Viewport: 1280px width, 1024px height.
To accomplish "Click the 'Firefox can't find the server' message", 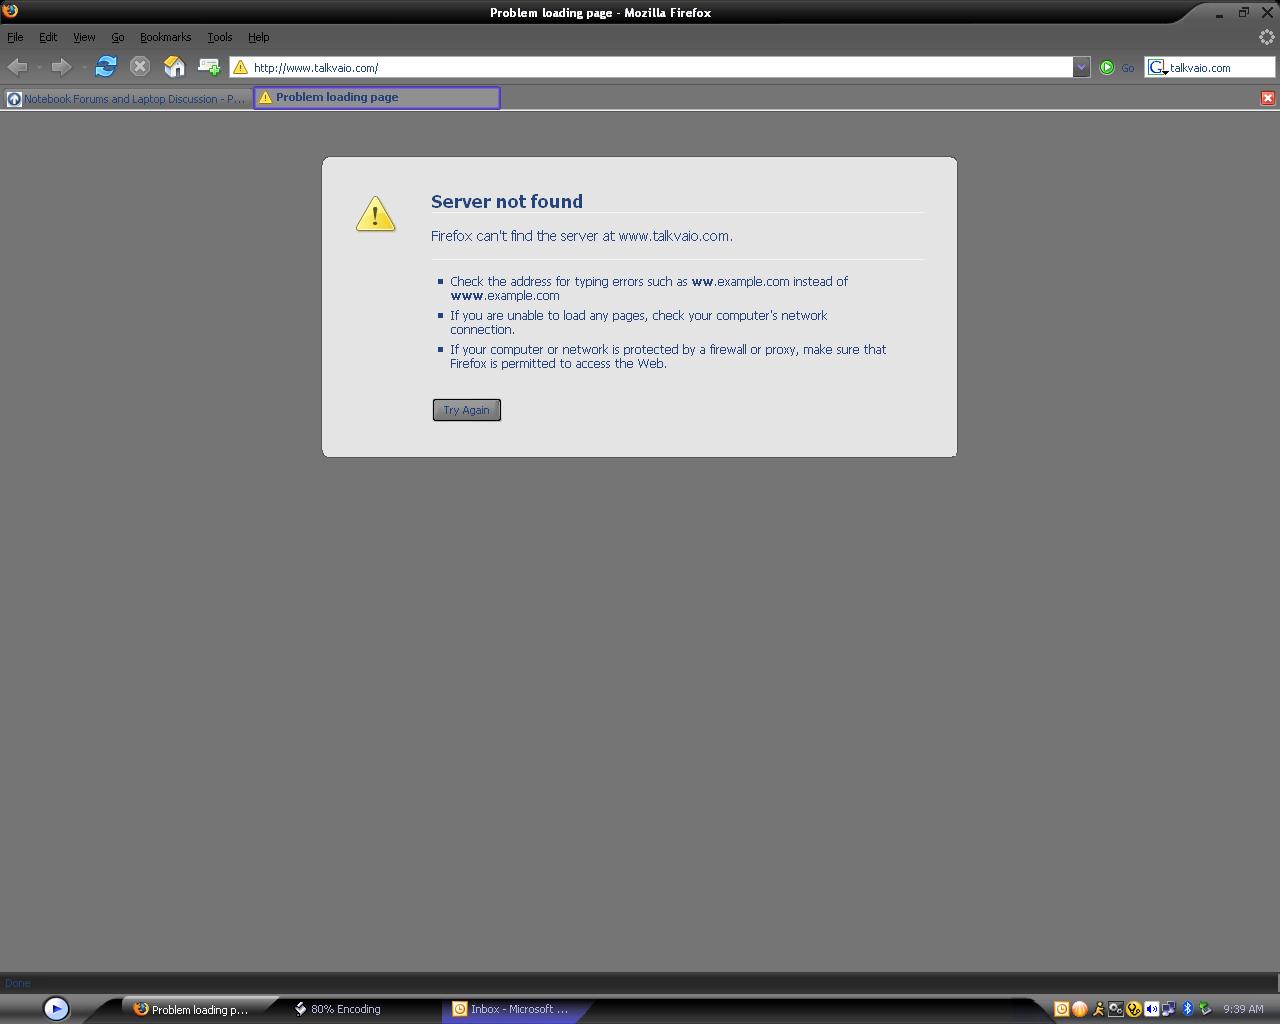I will point(582,236).
